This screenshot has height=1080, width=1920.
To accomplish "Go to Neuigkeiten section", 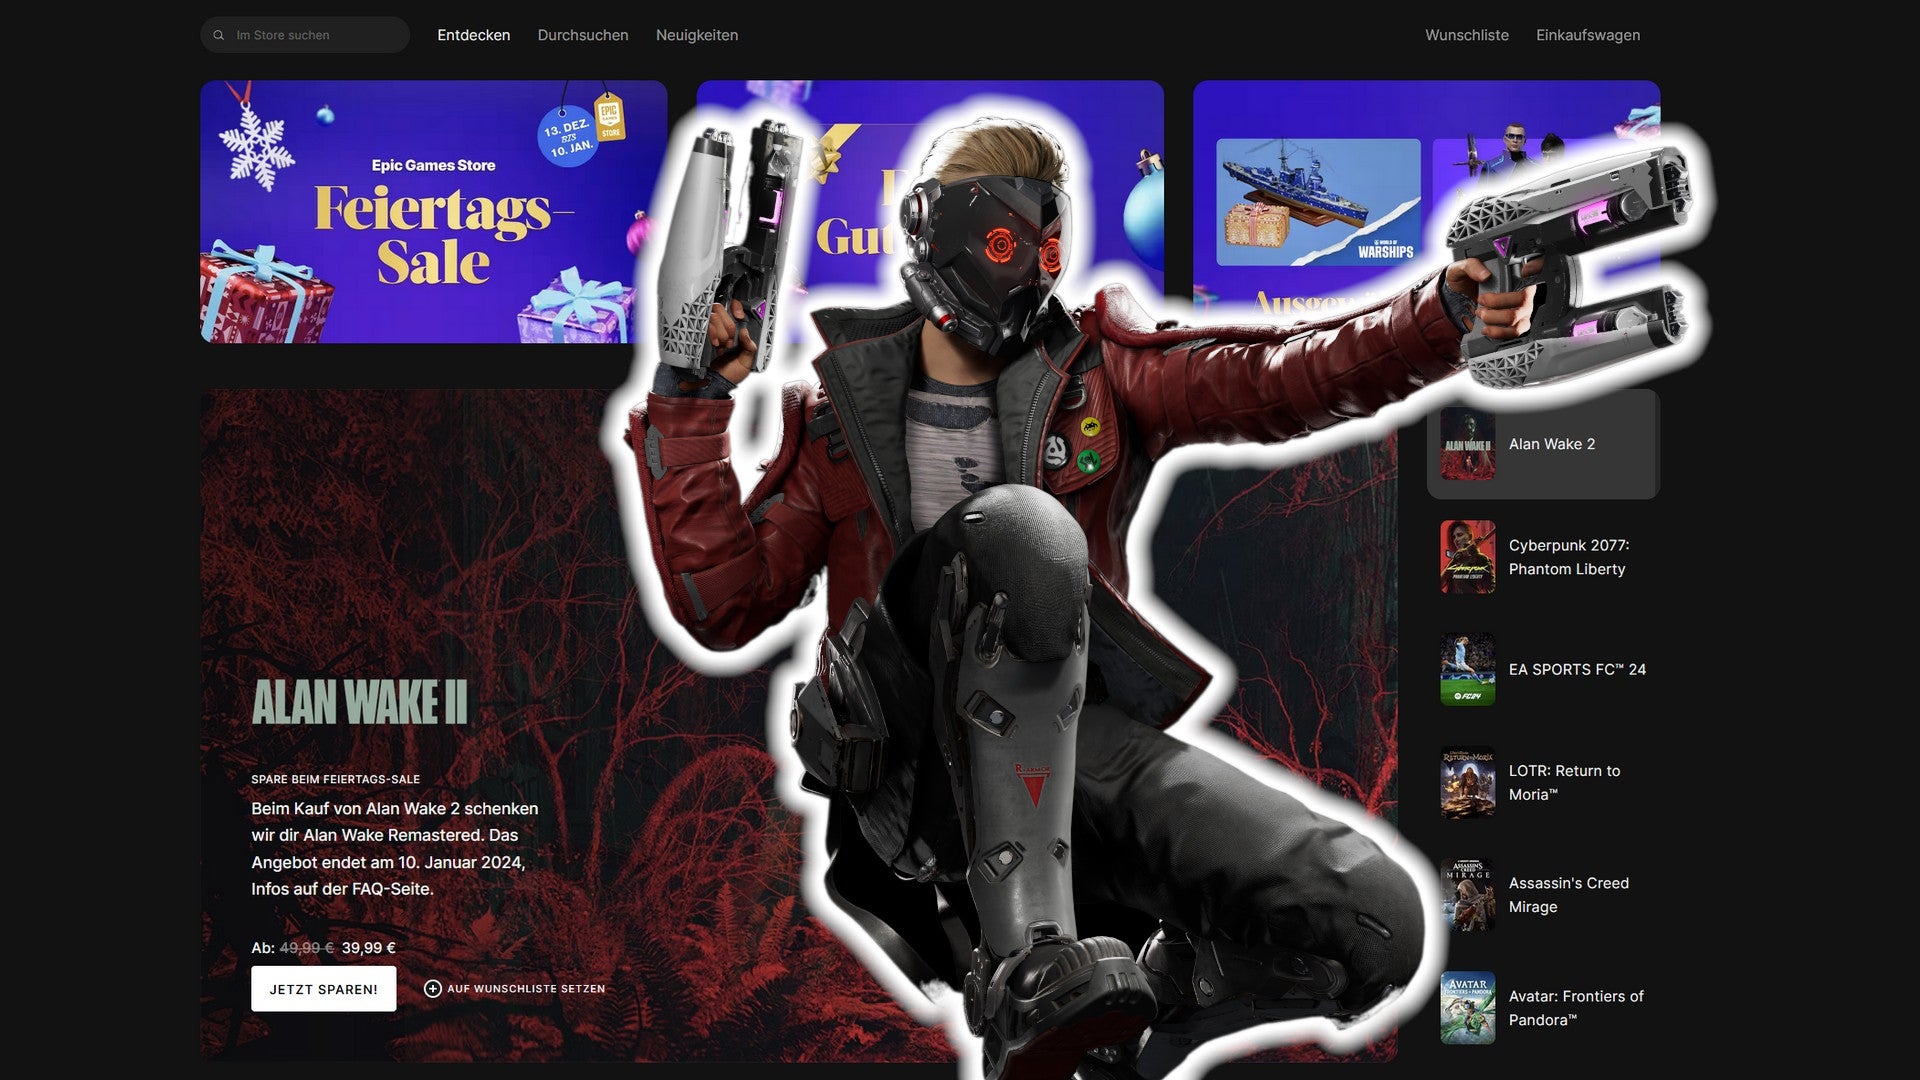I will [697, 35].
